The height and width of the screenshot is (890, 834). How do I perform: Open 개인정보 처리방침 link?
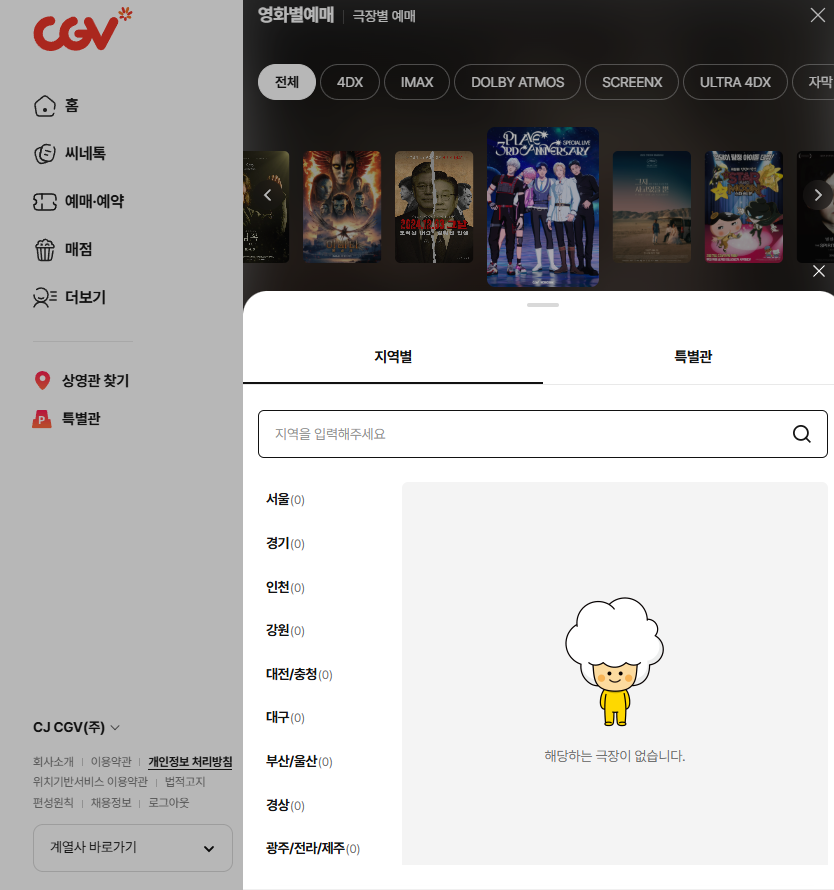coord(190,762)
